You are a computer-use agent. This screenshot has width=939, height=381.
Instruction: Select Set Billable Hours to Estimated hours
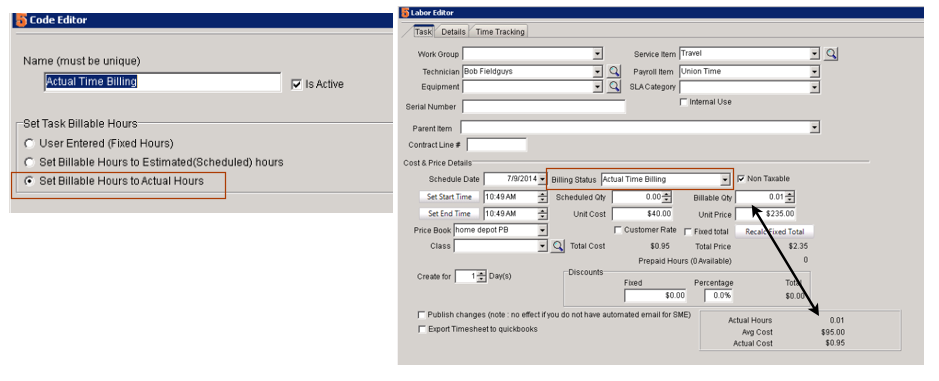click(x=29, y=162)
